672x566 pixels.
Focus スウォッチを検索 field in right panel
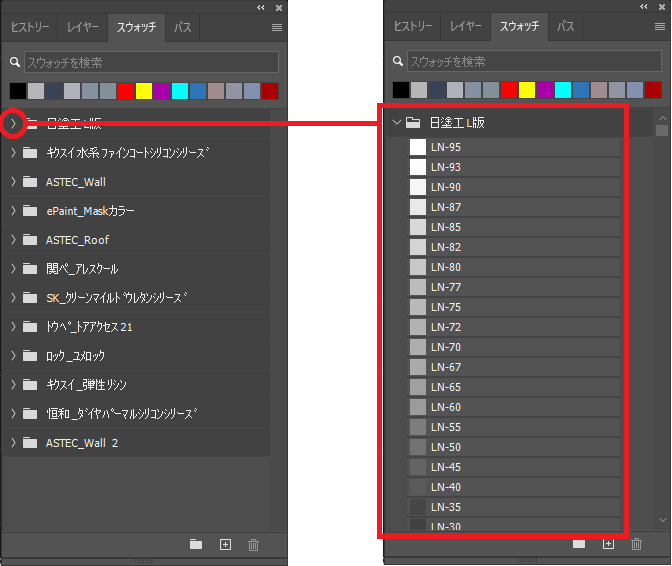point(534,61)
